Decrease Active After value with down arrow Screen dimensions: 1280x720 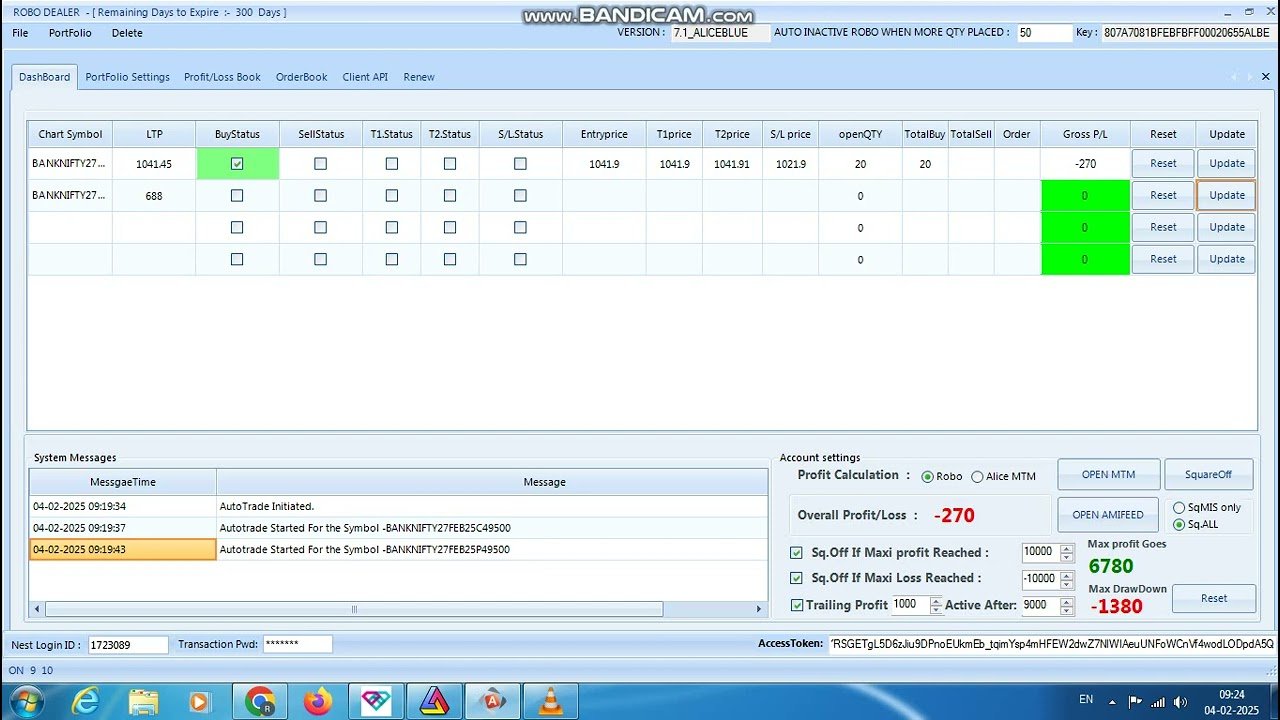click(1066, 610)
